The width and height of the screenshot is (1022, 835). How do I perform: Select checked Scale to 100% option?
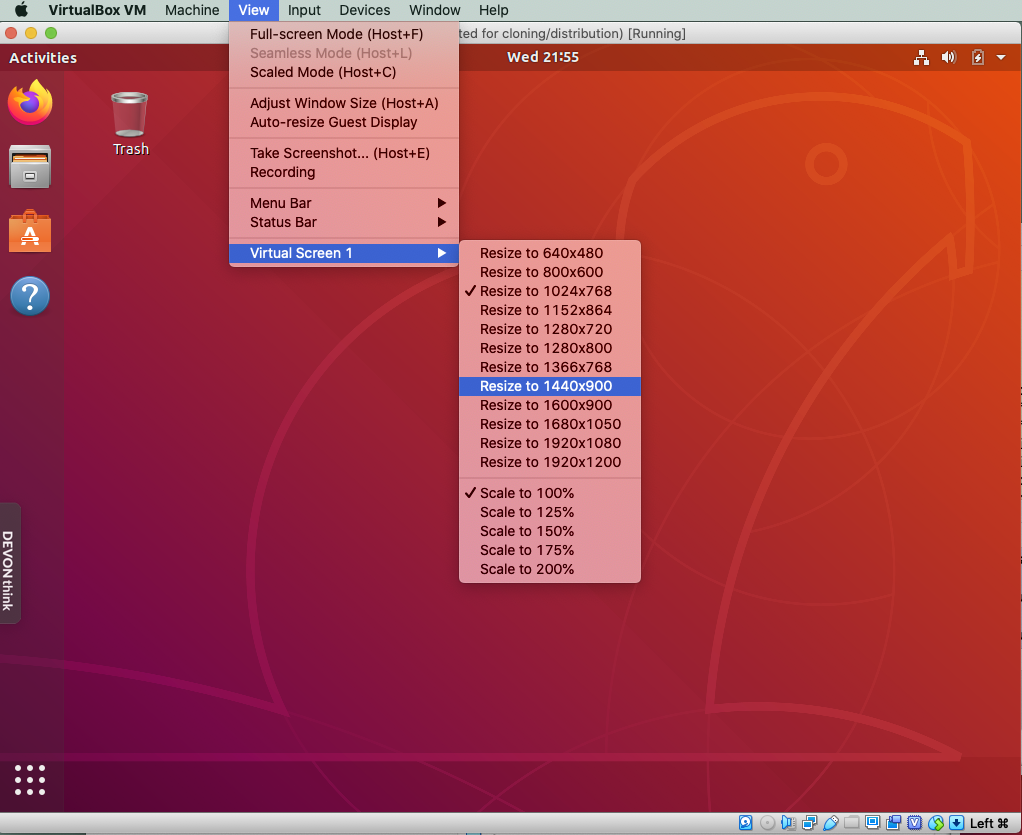527,493
